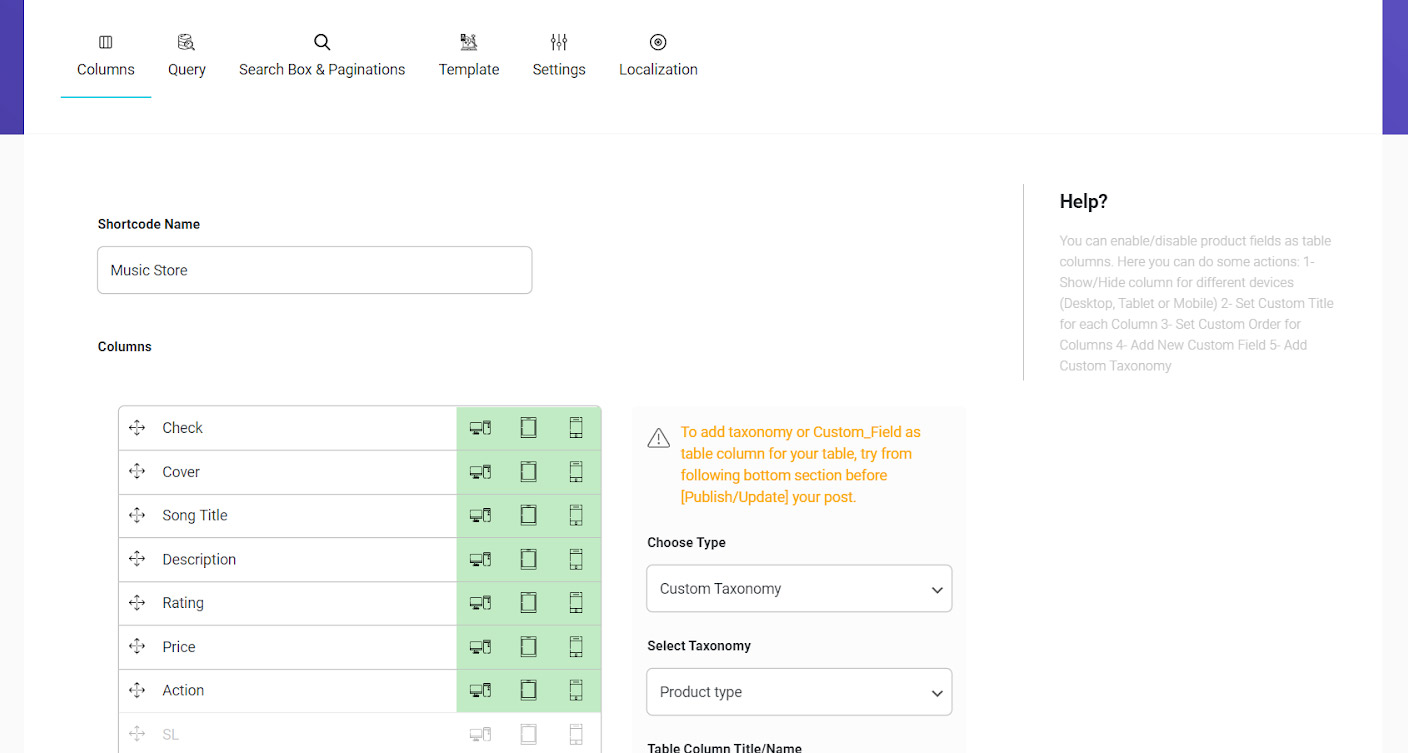The width and height of the screenshot is (1408, 753).
Task: Grab the move handle for Cover column
Action: point(138,472)
